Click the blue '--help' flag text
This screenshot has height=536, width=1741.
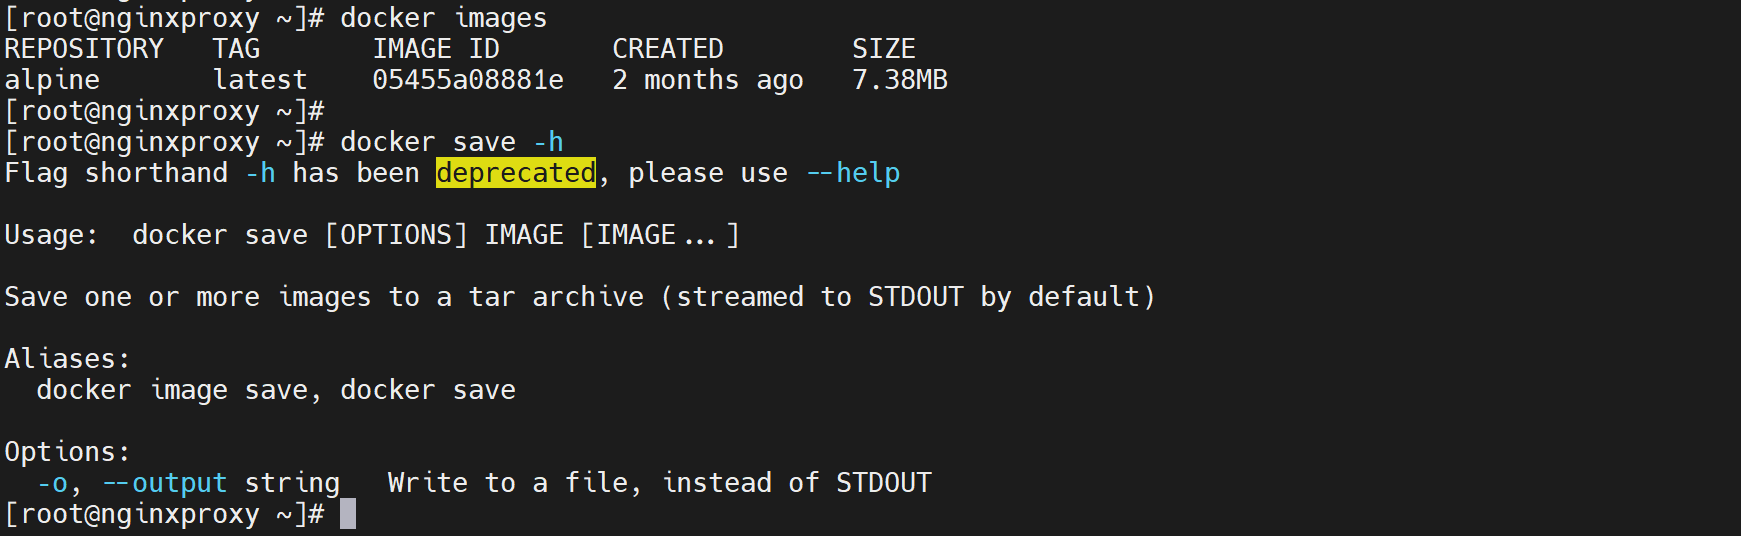coord(854,173)
